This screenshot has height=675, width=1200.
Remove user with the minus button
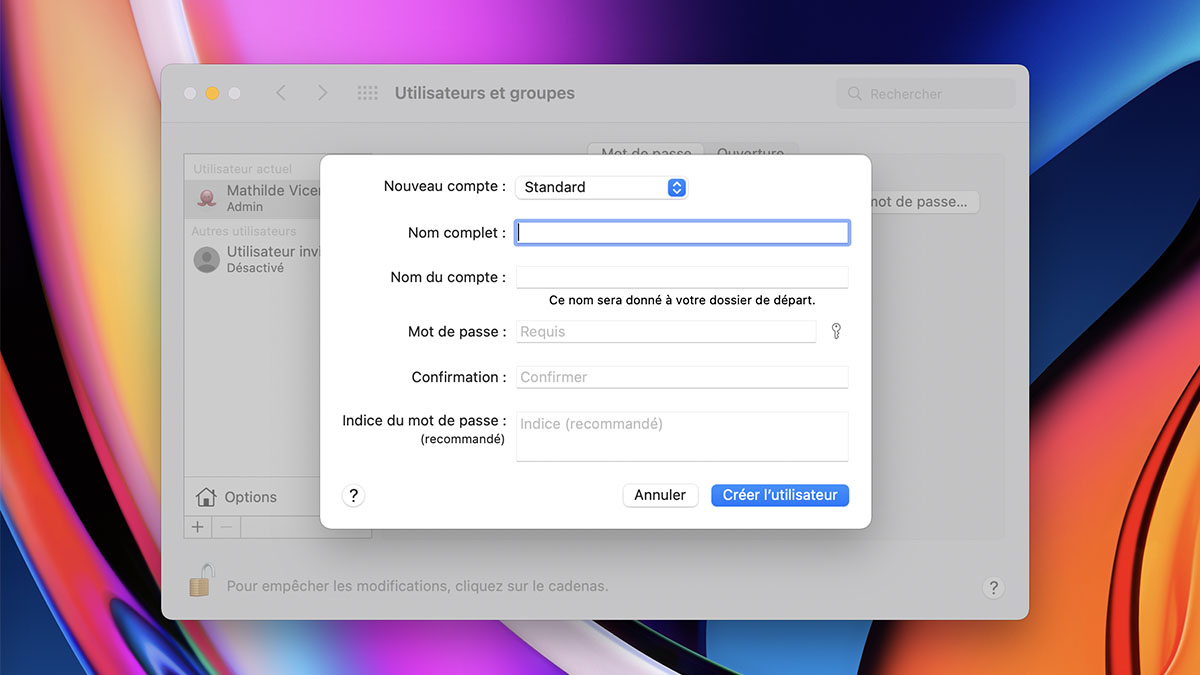(226, 527)
